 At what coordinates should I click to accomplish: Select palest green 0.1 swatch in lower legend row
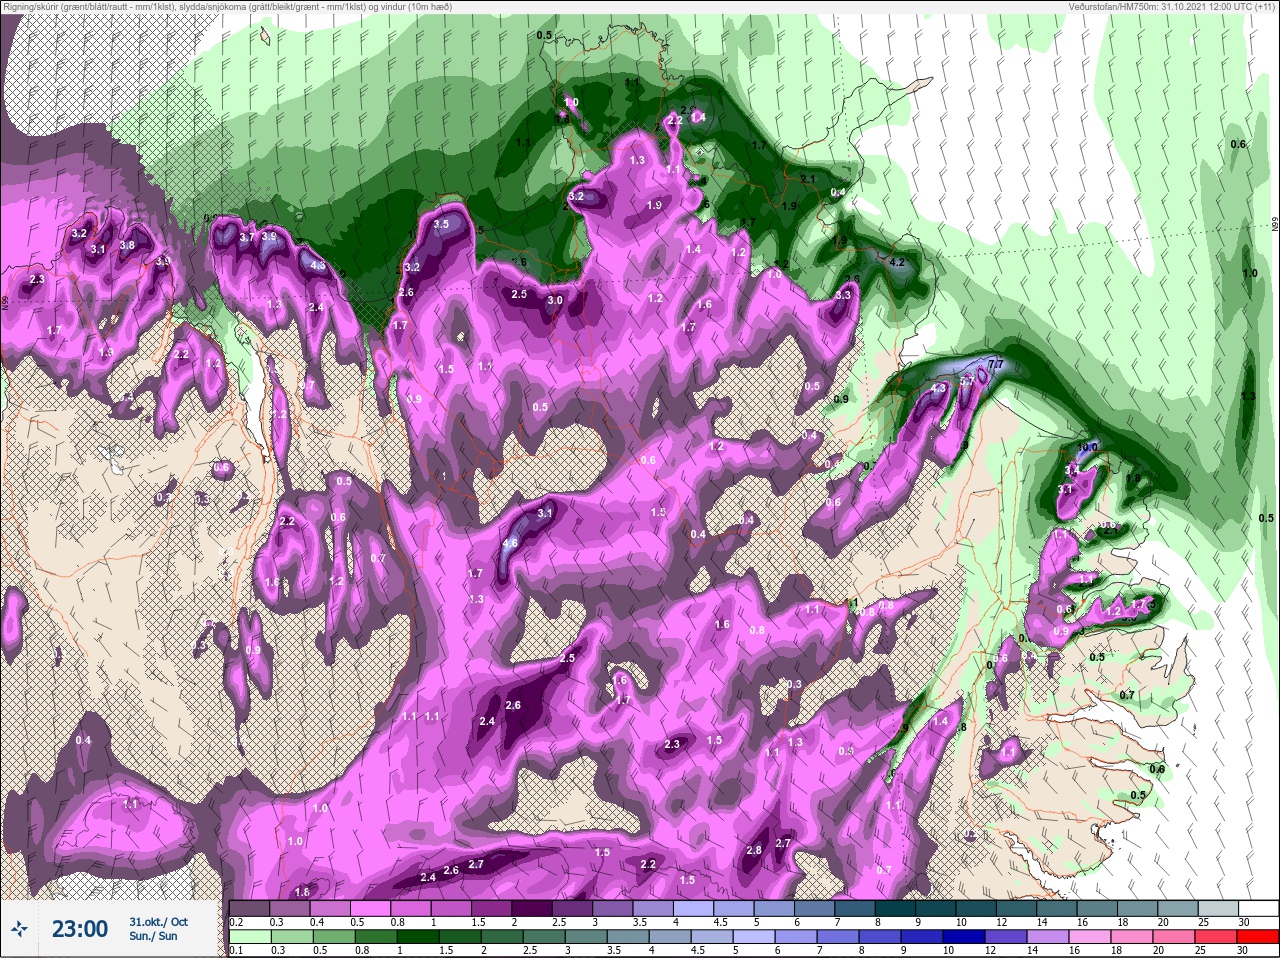click(251, 937)
